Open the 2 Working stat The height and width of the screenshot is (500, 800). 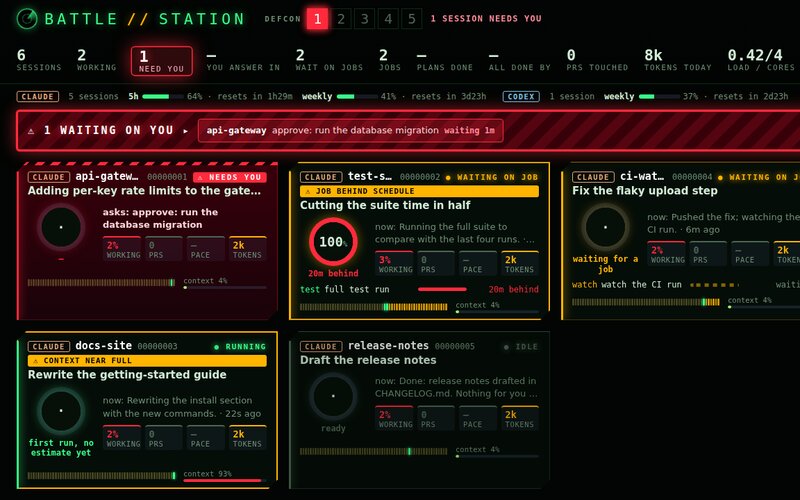point(96,60)
